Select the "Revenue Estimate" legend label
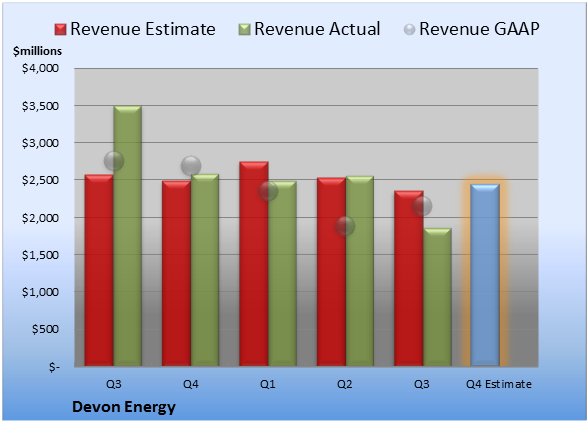 [x=143, y=29]
